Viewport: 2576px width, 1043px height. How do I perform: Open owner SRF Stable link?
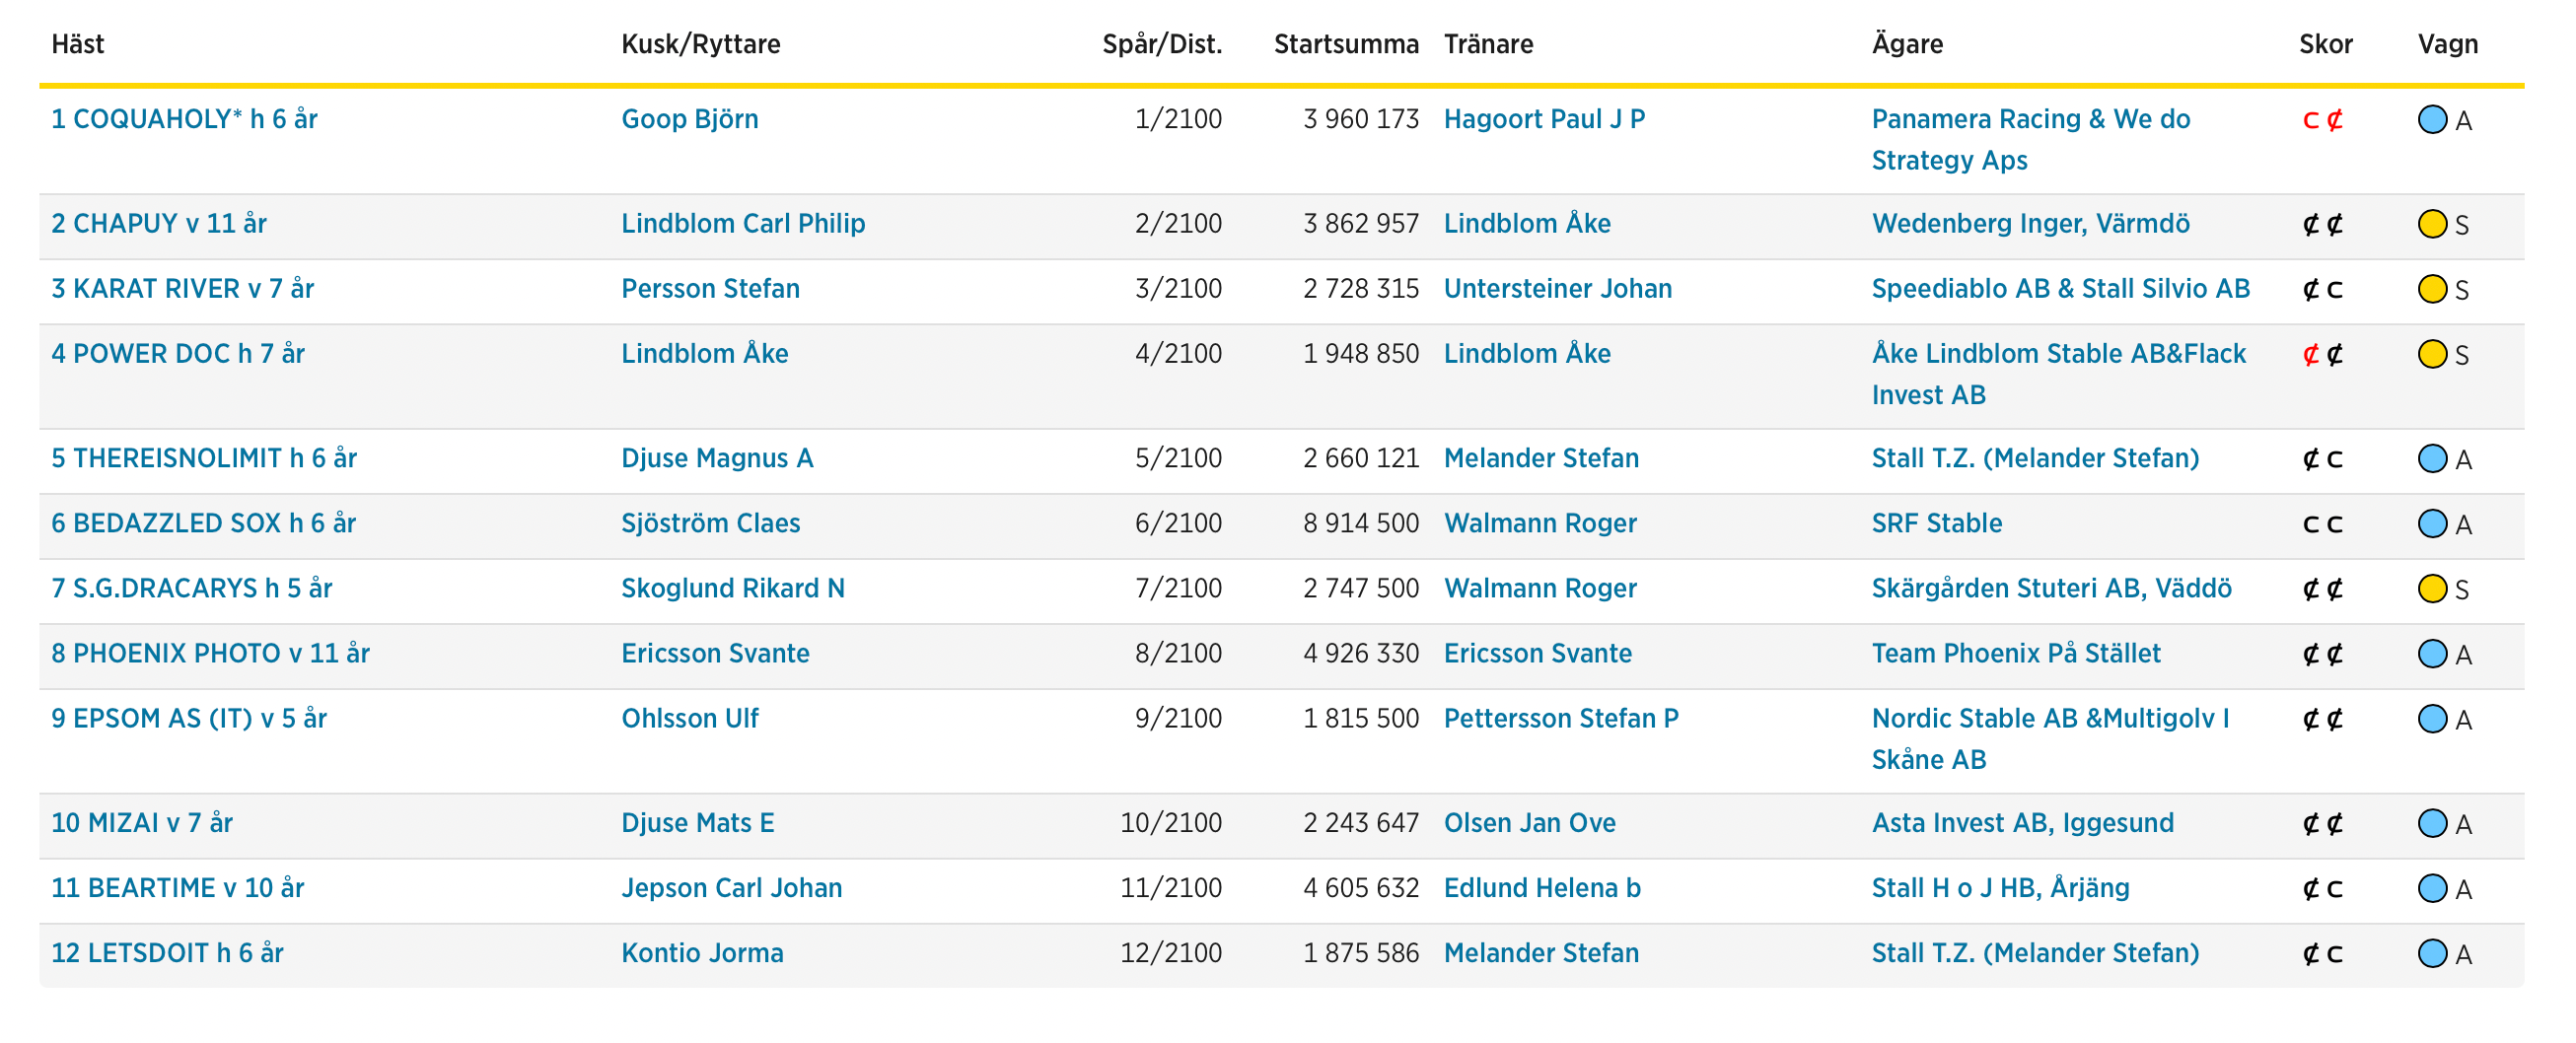pyautogui.click(x=1936, y=523)
